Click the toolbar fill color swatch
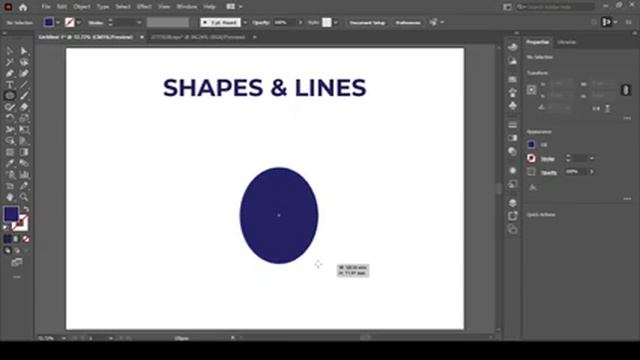640x360 pixels. pyautogui.click(x=11, y=214)
